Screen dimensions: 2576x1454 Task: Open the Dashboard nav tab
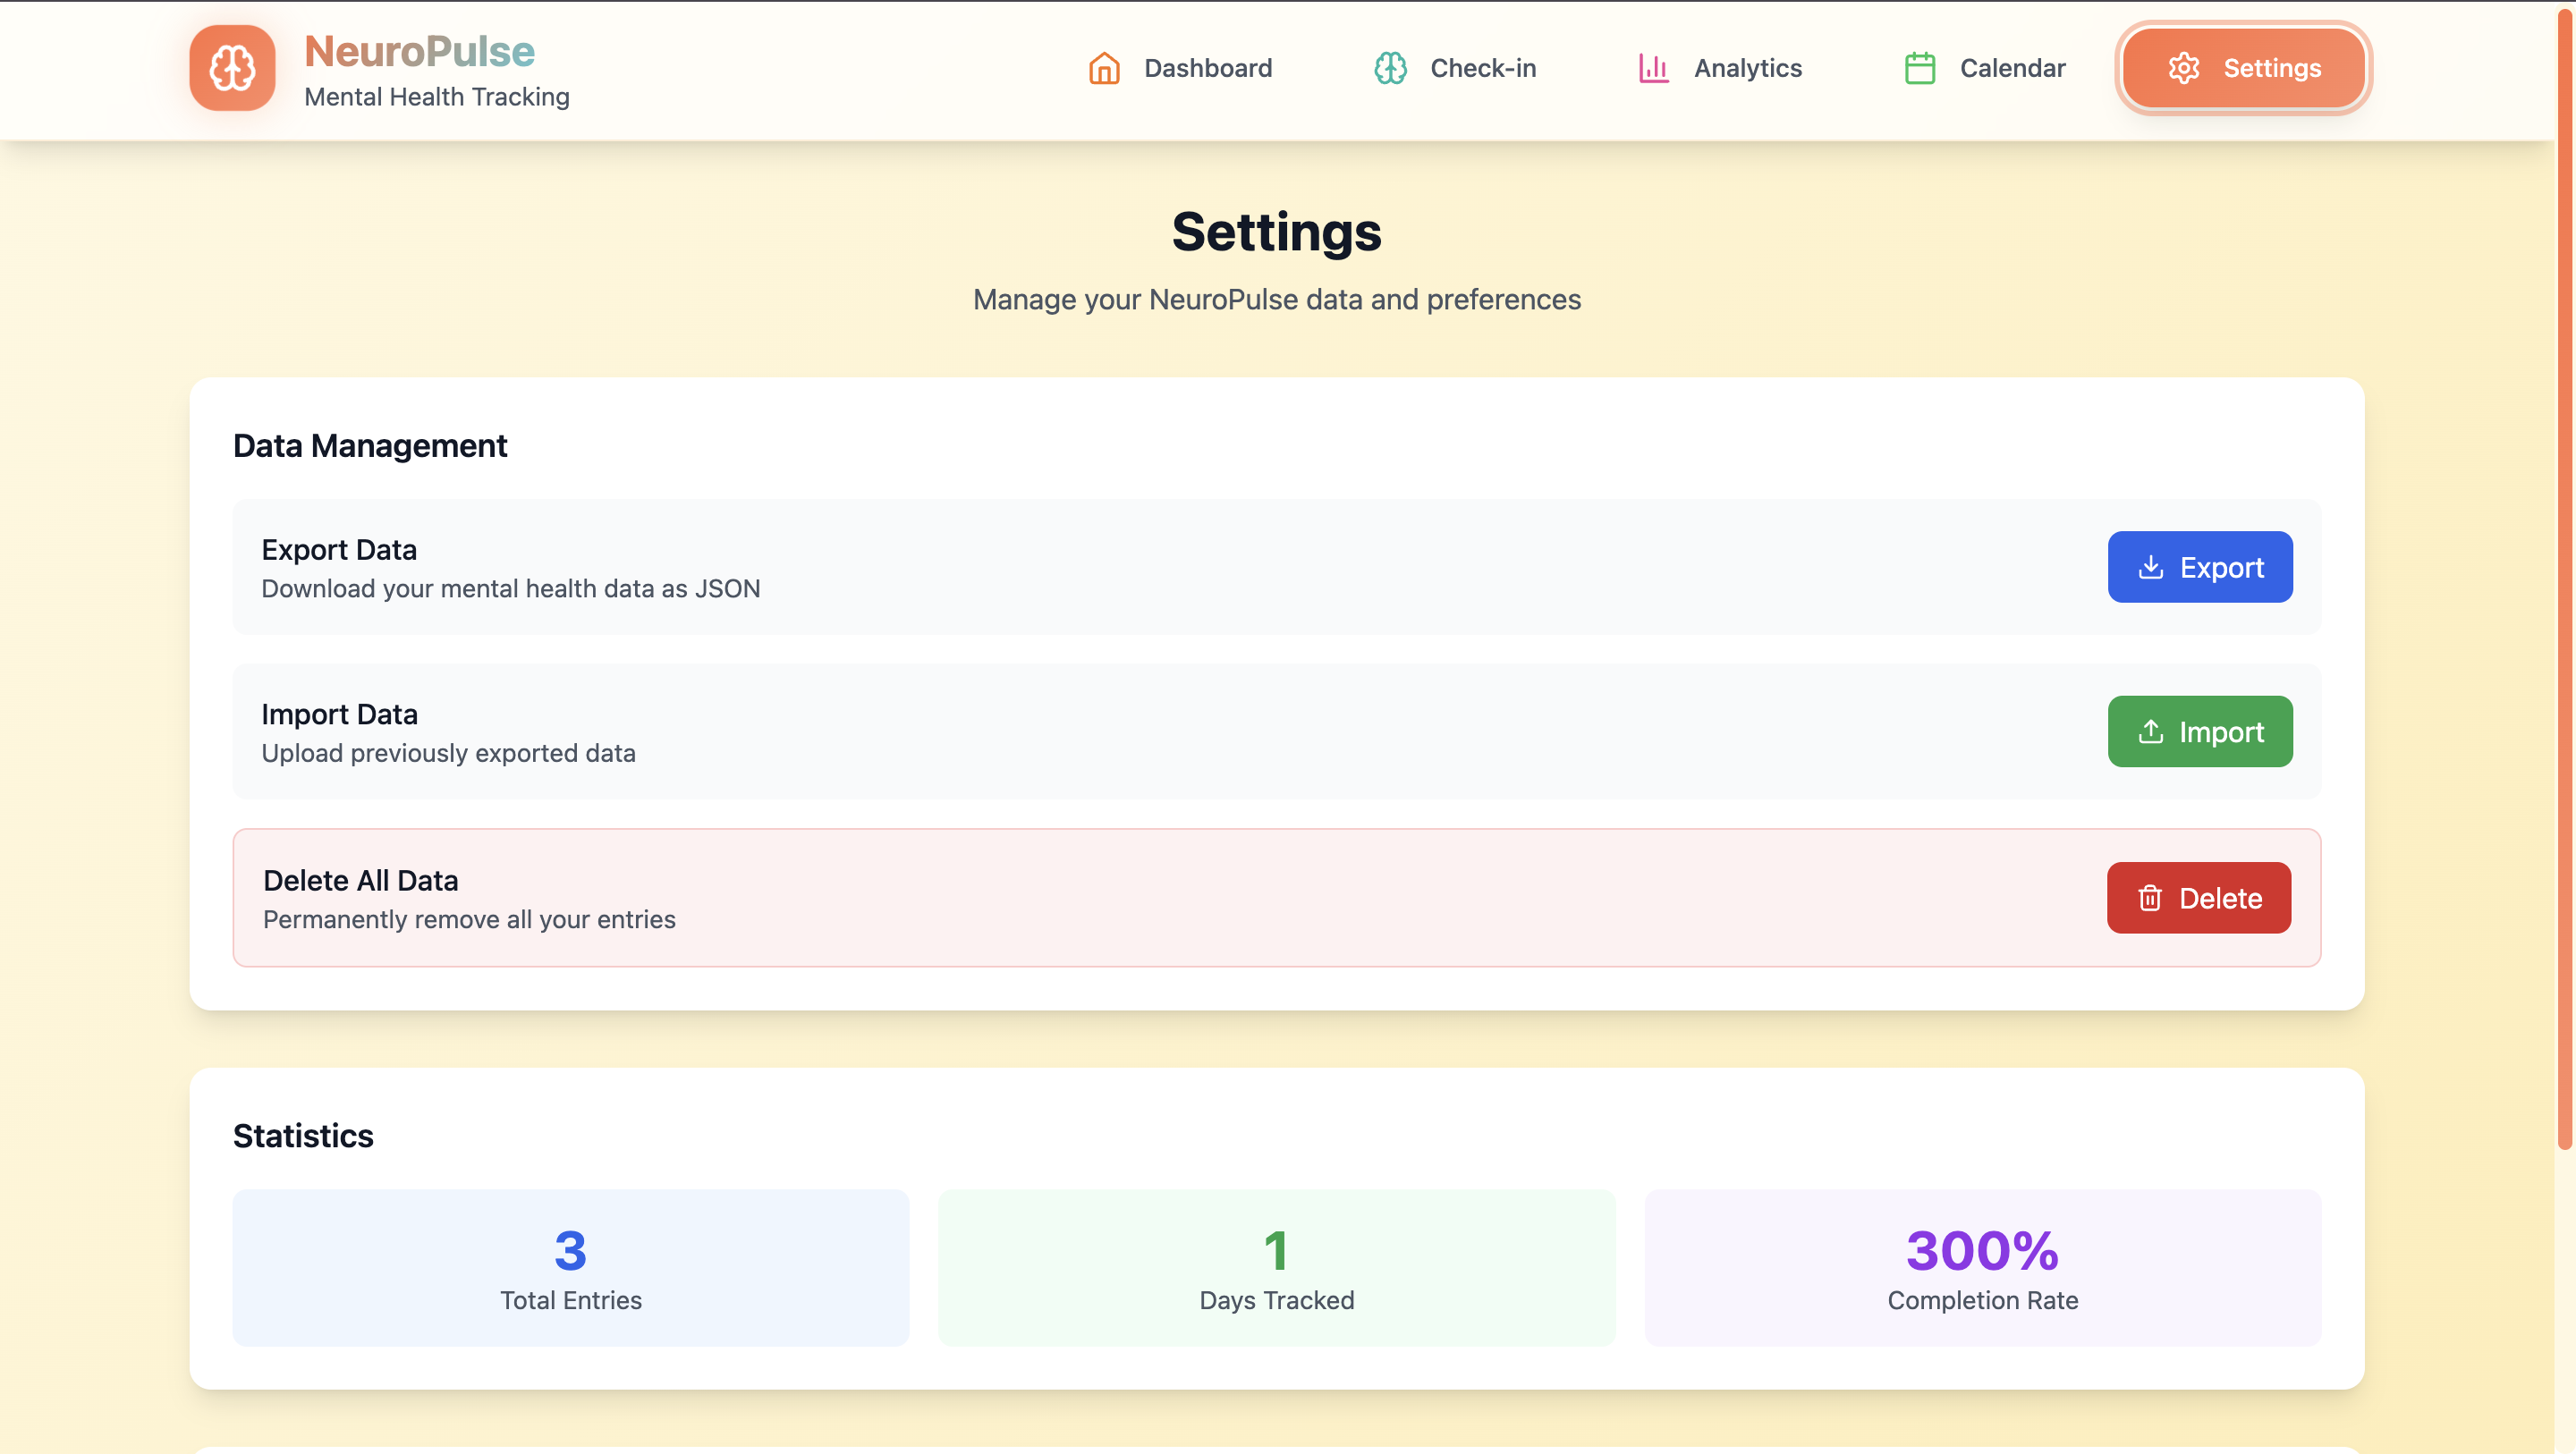pos(1207,68)
